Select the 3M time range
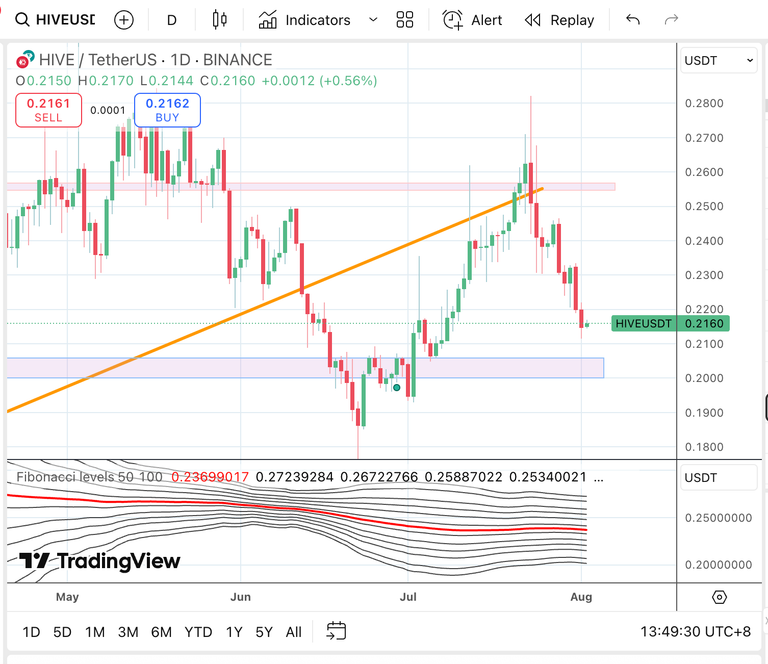The image size is (768, 664). coord(128,632)
